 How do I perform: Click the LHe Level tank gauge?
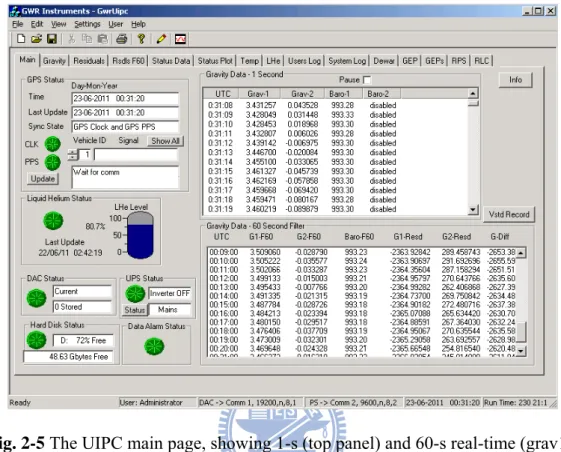(140, 235)
